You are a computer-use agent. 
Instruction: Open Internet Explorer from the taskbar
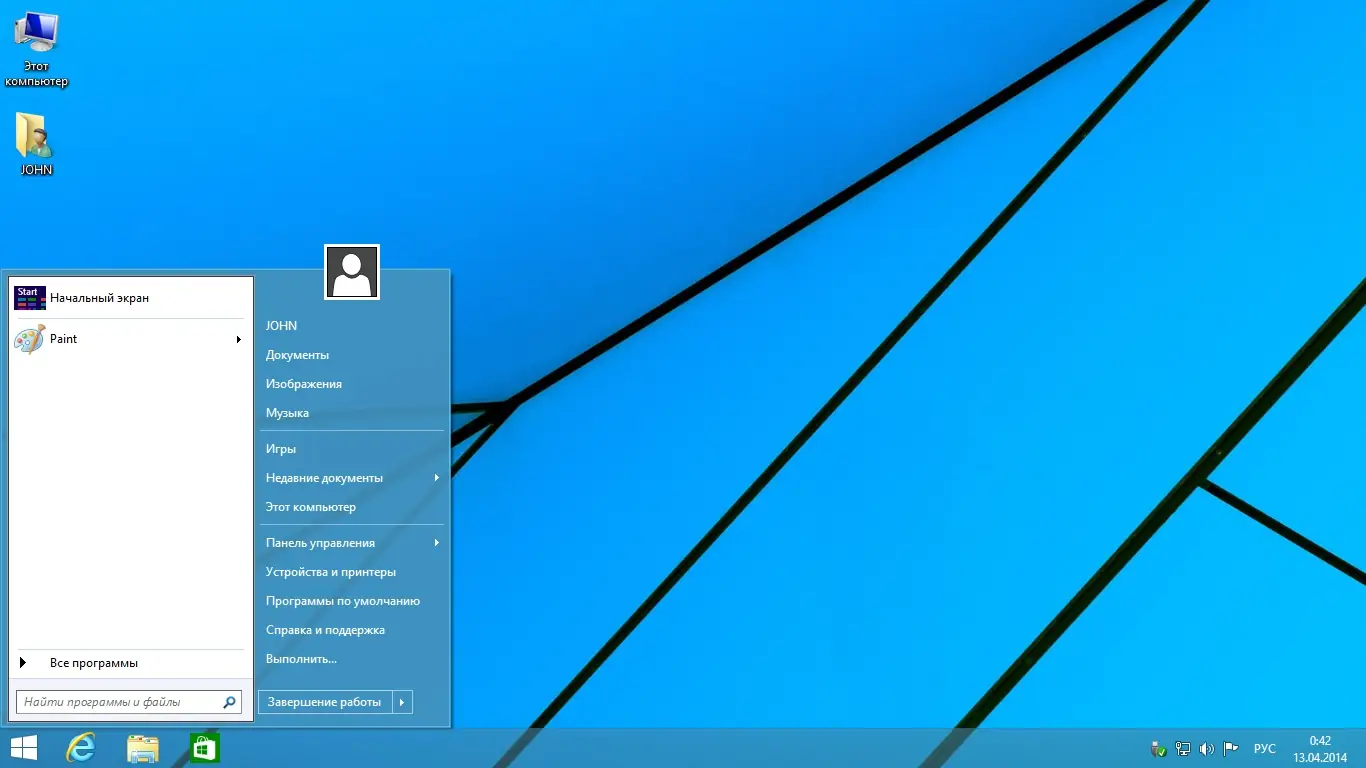click(x=80, y=748)
